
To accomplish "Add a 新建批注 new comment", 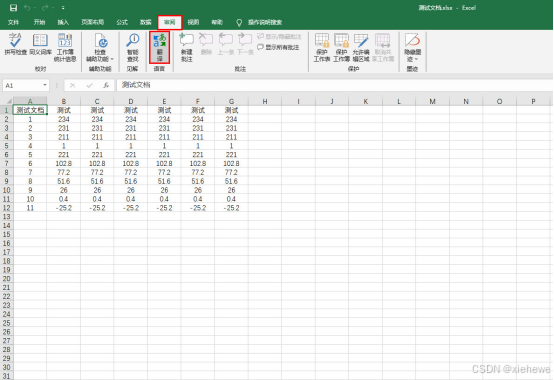I will pyautogui.click(x=187, y=47).
